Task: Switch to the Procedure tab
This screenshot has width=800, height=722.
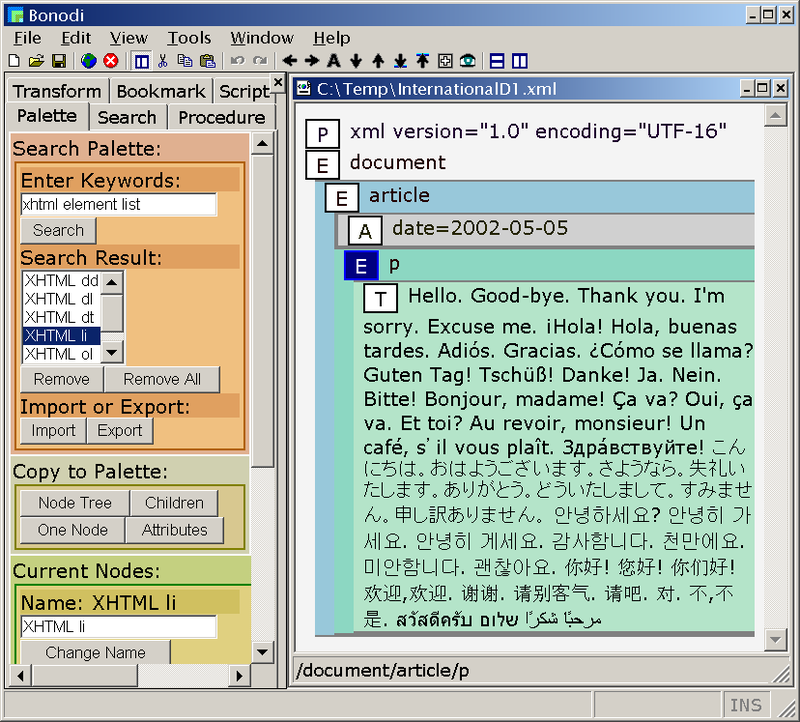Action: pyautogui.click(x=221, y=117)
